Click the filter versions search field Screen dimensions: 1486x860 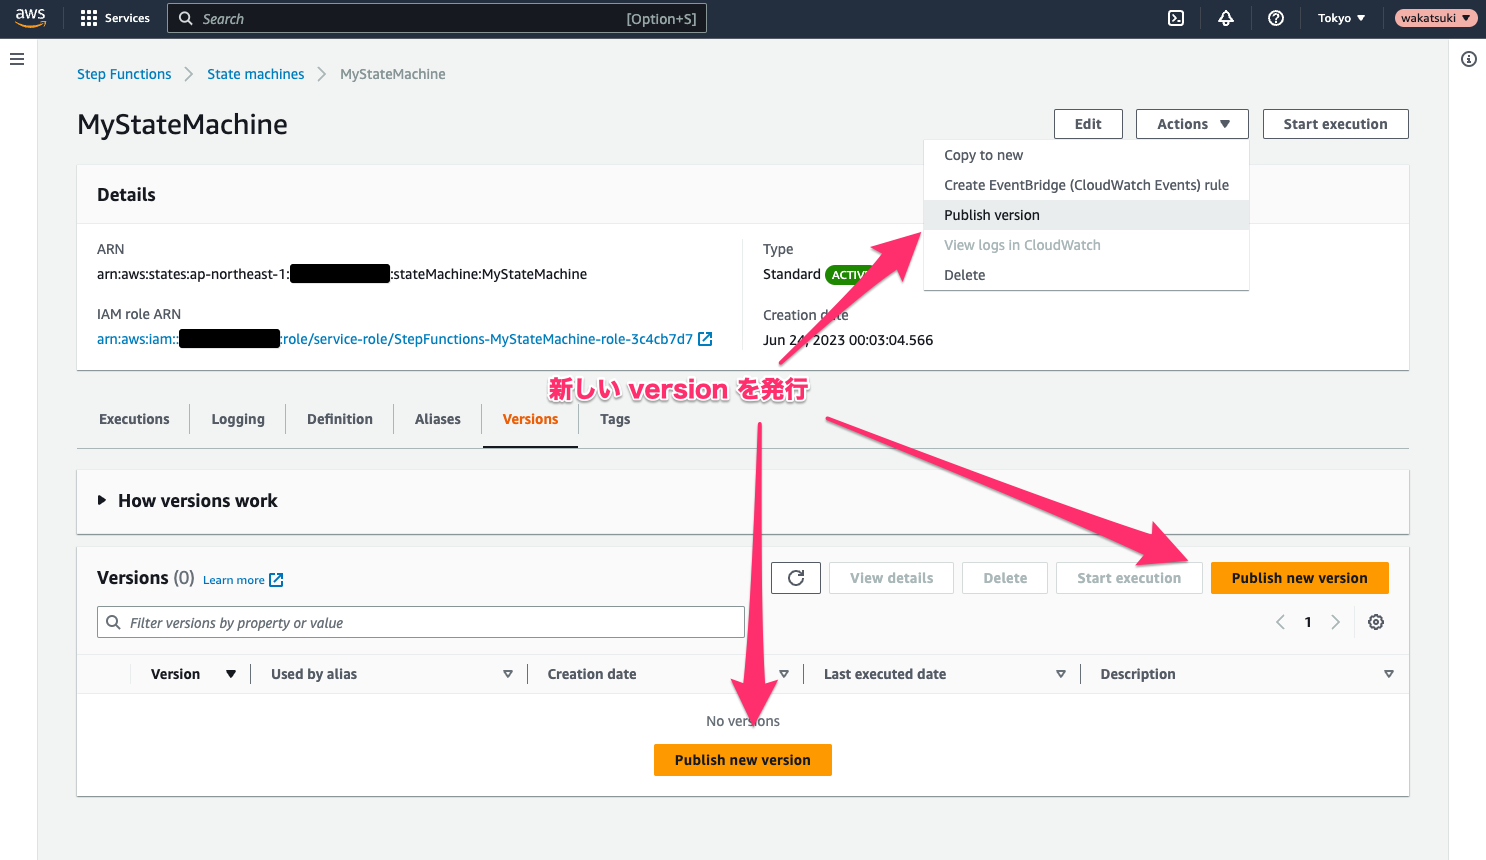click(x=420, y=623)
